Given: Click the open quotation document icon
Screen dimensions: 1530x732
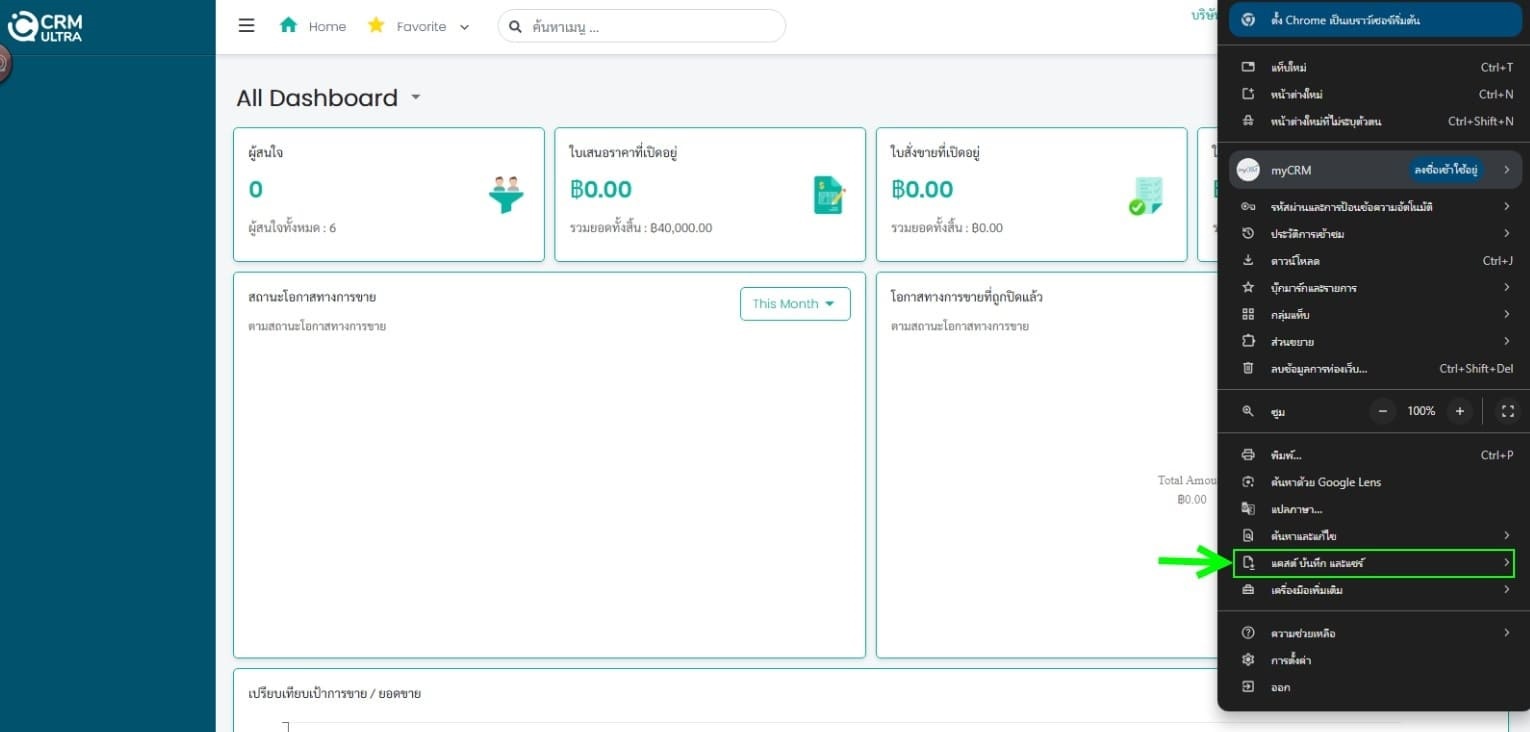Looking at the screenshot, I should (x=829, y=195).
